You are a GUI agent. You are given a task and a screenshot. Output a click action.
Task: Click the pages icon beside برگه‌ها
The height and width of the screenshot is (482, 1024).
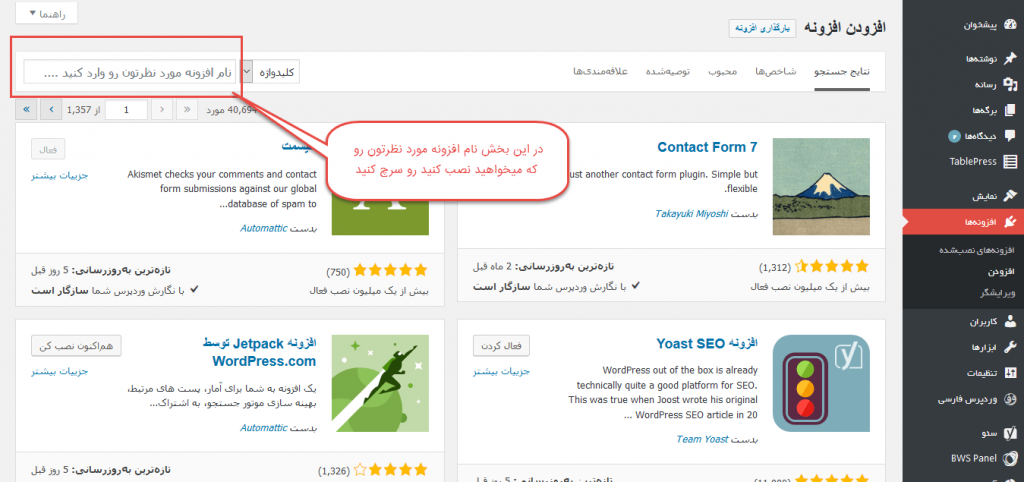1010,110
